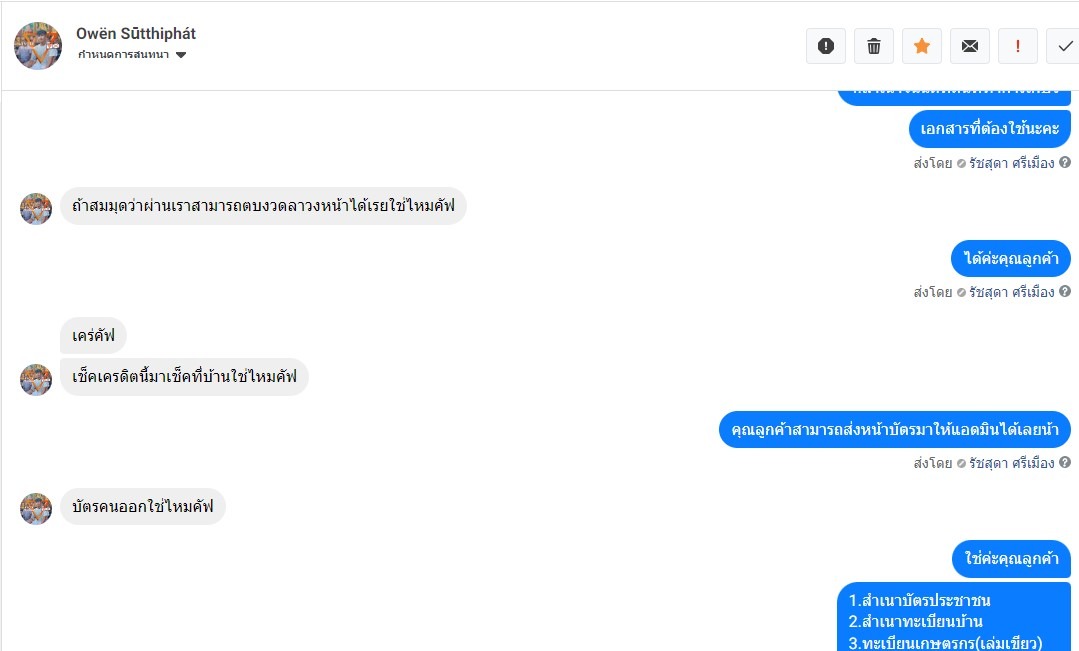1079x651 pixels.
Task: Select message ถ้าสมมุดว่าผ่านเราสามารถตบงวดลาวงหน้า
Action: click(x=264, y=206)
